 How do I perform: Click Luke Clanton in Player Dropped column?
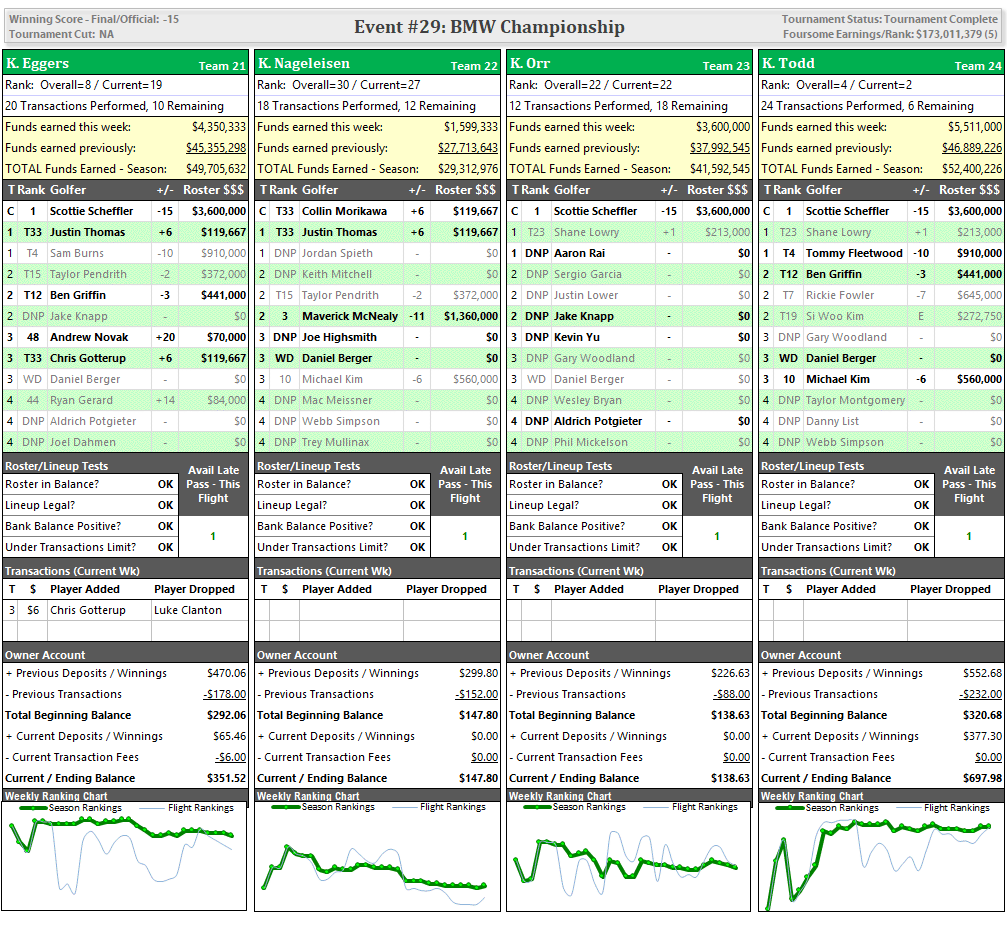click(x=188, y=610)
